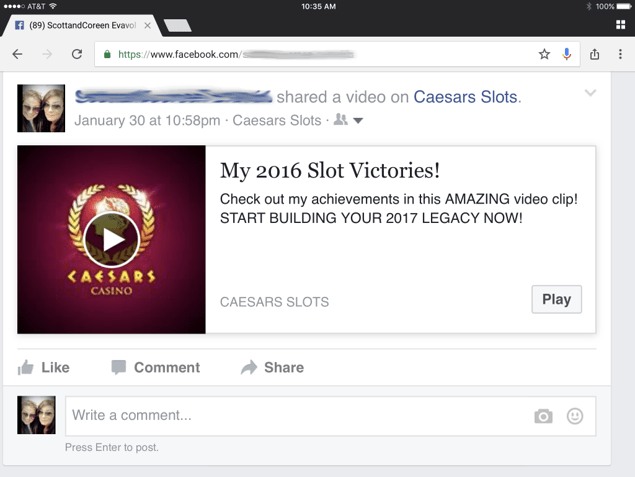The height and width of the screenshot is (477, 635).
Task: Open the Caesars Slots link in header
Action: coord(465,97)
